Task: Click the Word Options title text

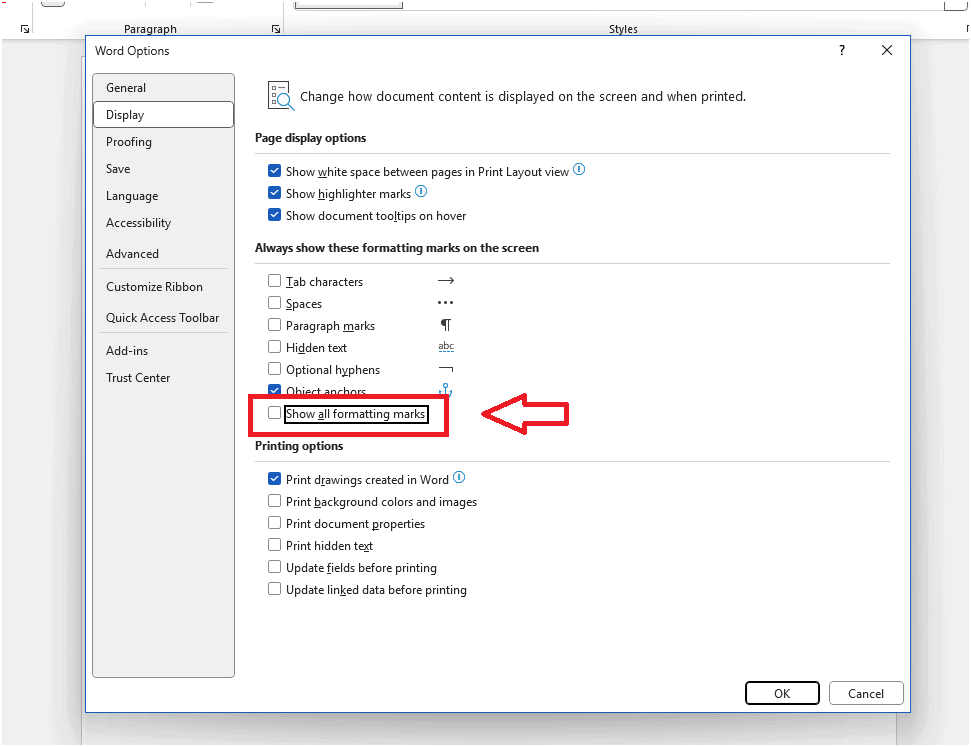Action: click(x=132, y=51)
